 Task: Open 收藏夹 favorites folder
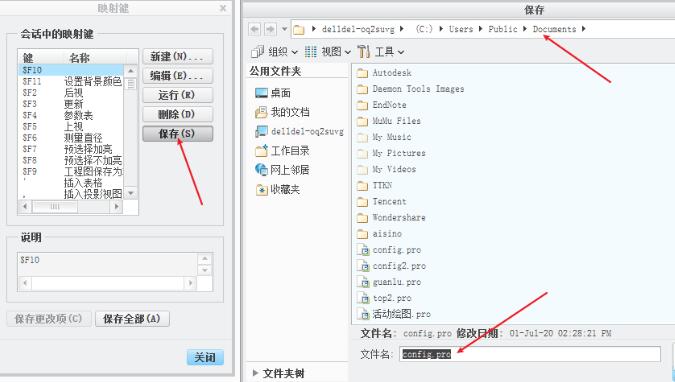pos(277,189)
